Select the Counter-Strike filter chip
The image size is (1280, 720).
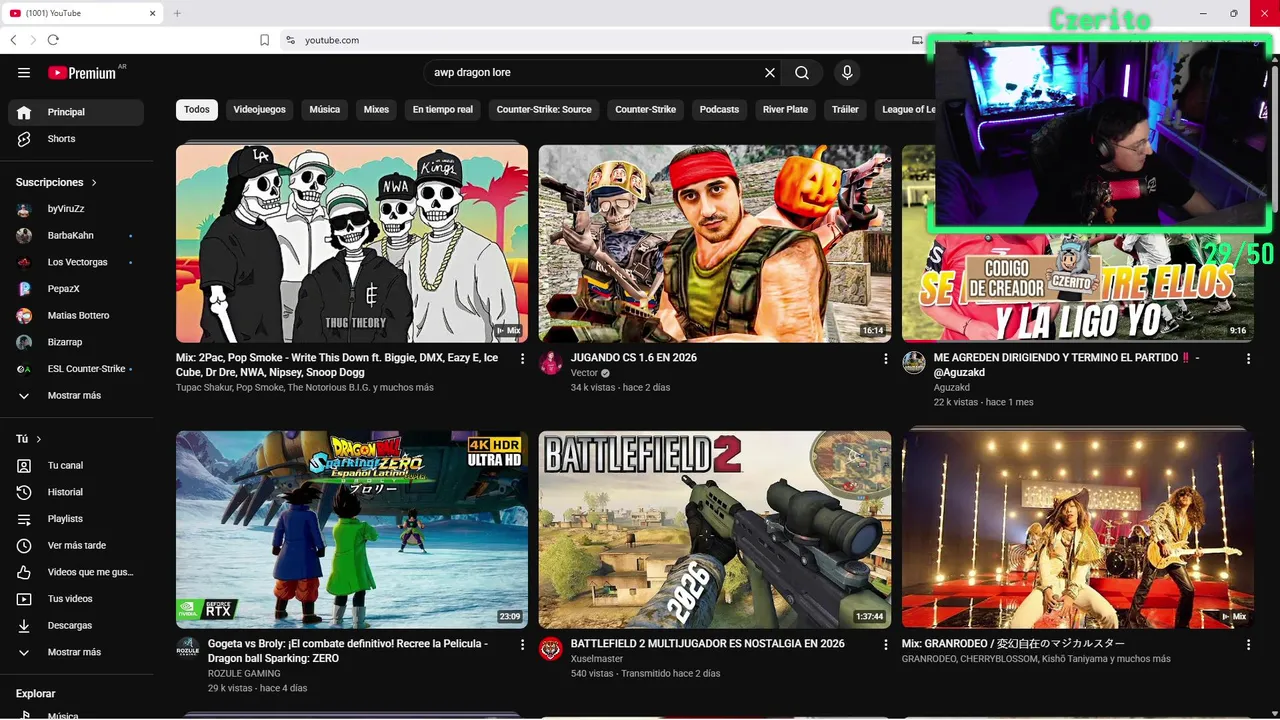pyautogui.click(x=646, y=110)
